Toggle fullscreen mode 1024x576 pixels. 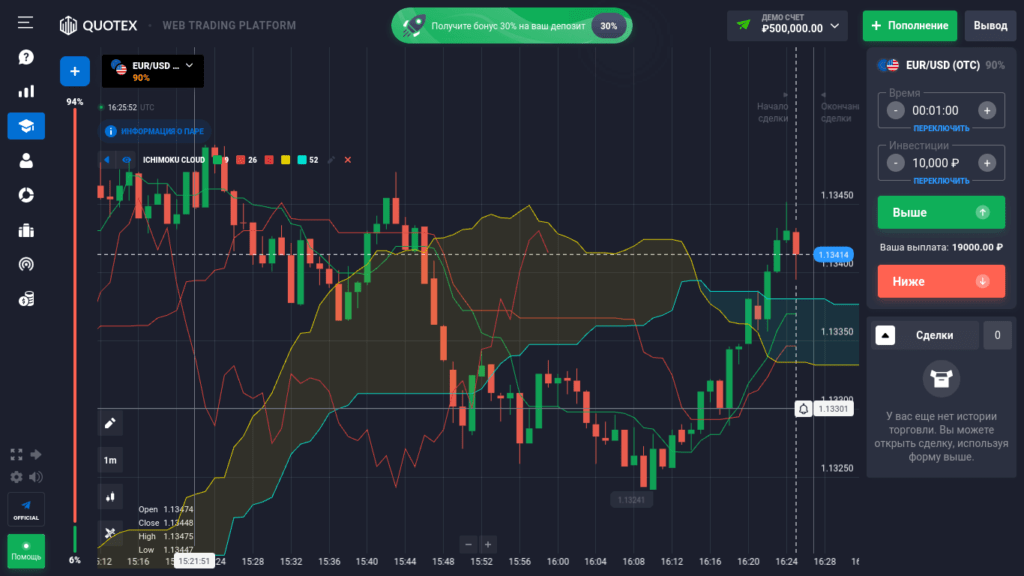(x=16, y=454)
